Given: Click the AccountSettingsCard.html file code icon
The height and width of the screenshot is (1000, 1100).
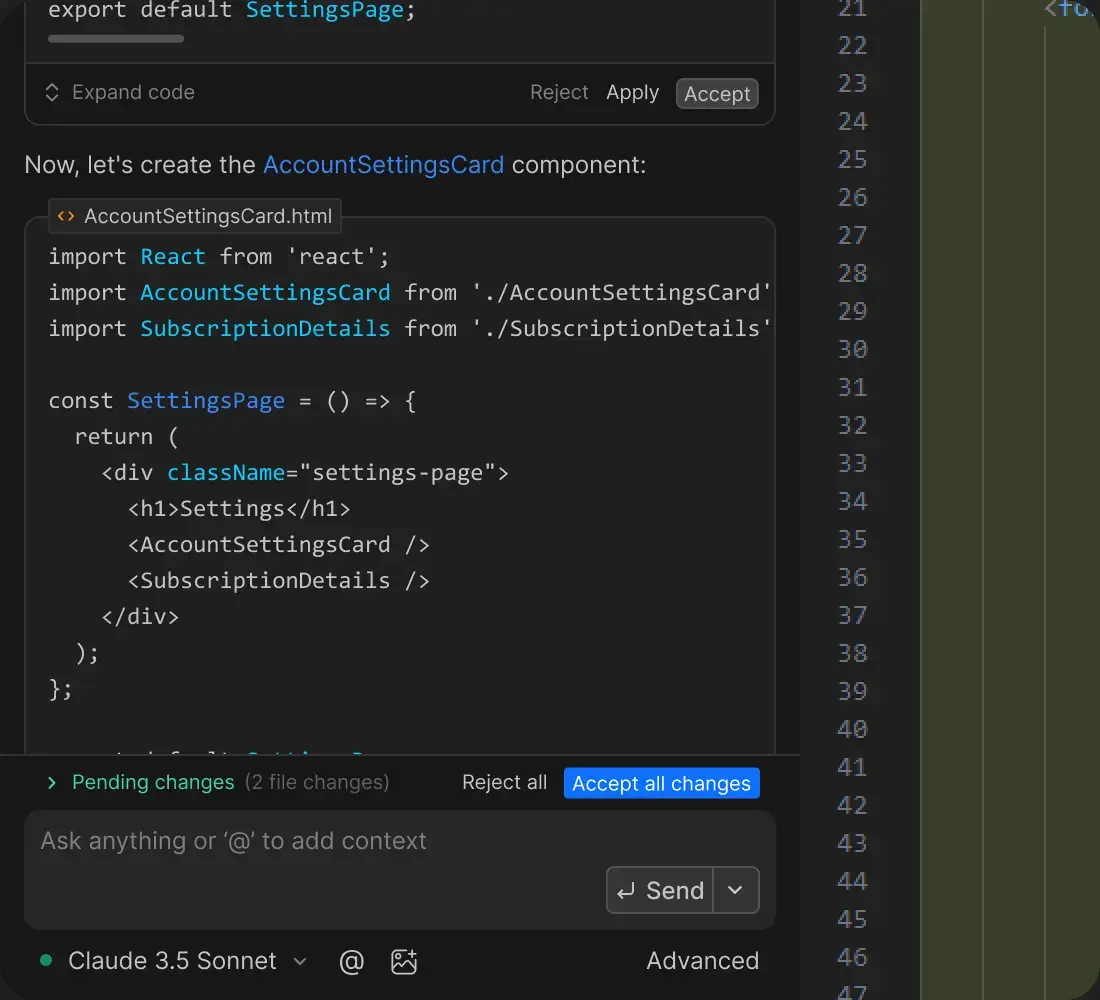Looking at the screenshot, I should [x=66, y=216].
